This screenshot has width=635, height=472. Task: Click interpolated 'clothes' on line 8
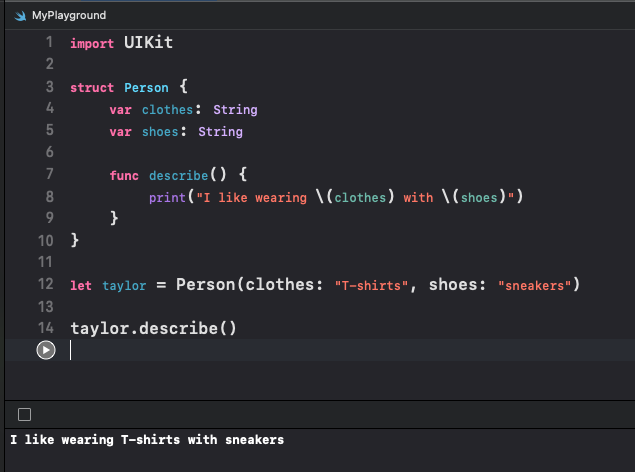click(360, 198)
